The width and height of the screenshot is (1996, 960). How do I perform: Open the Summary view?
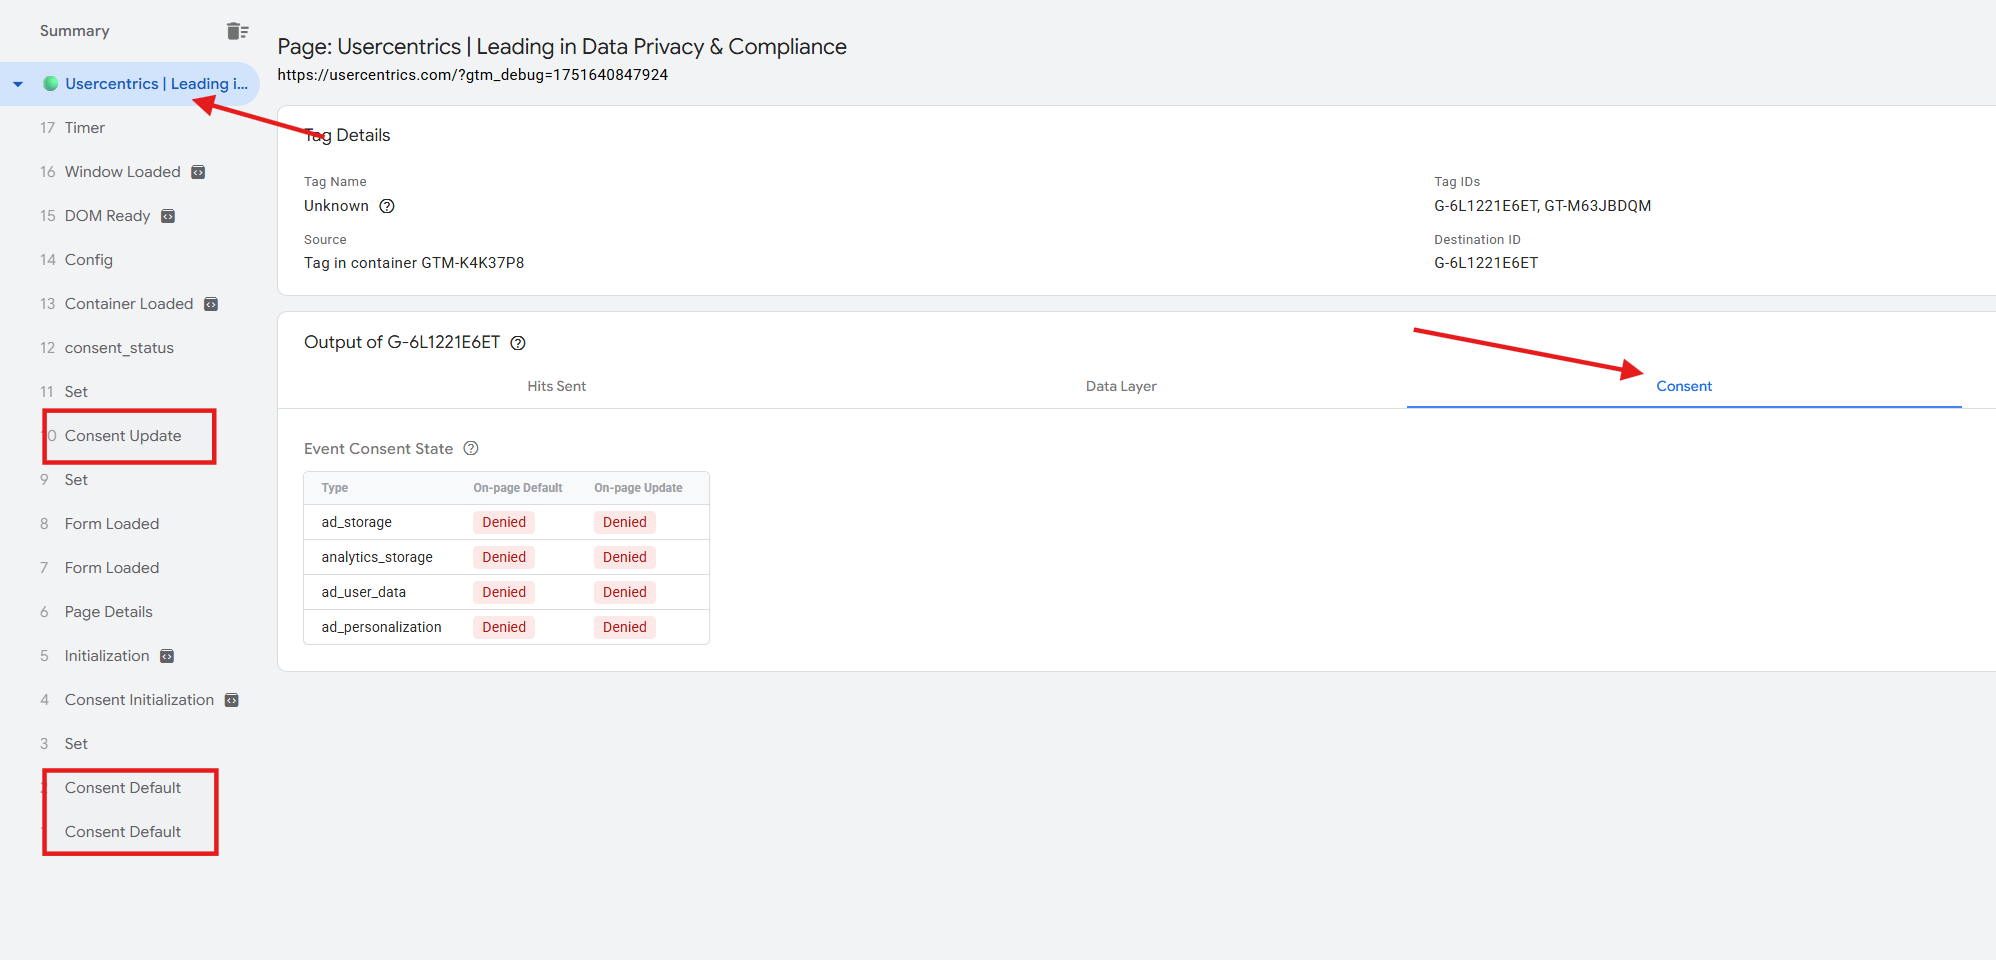[75, 31]
